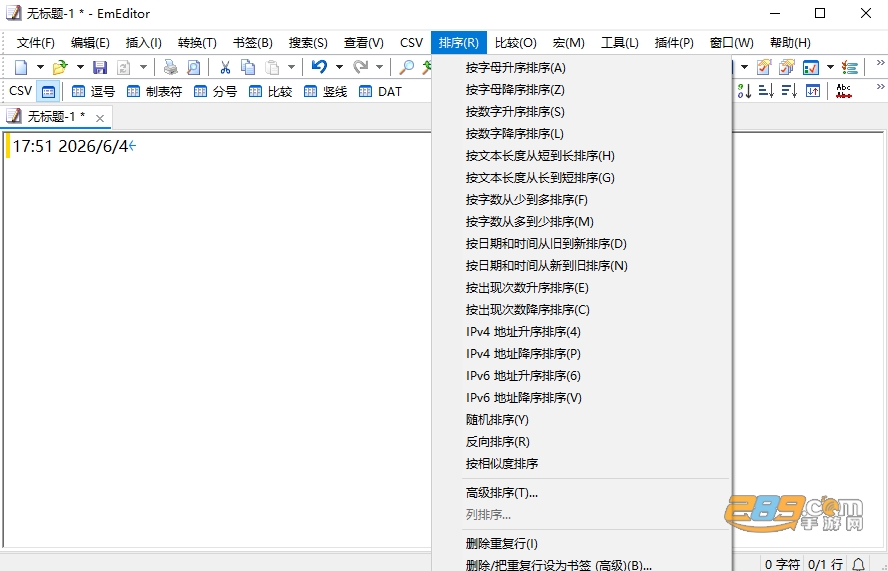Click the Copy icon in toolbar
888x571 pixels.
click(x=248, y=67)
